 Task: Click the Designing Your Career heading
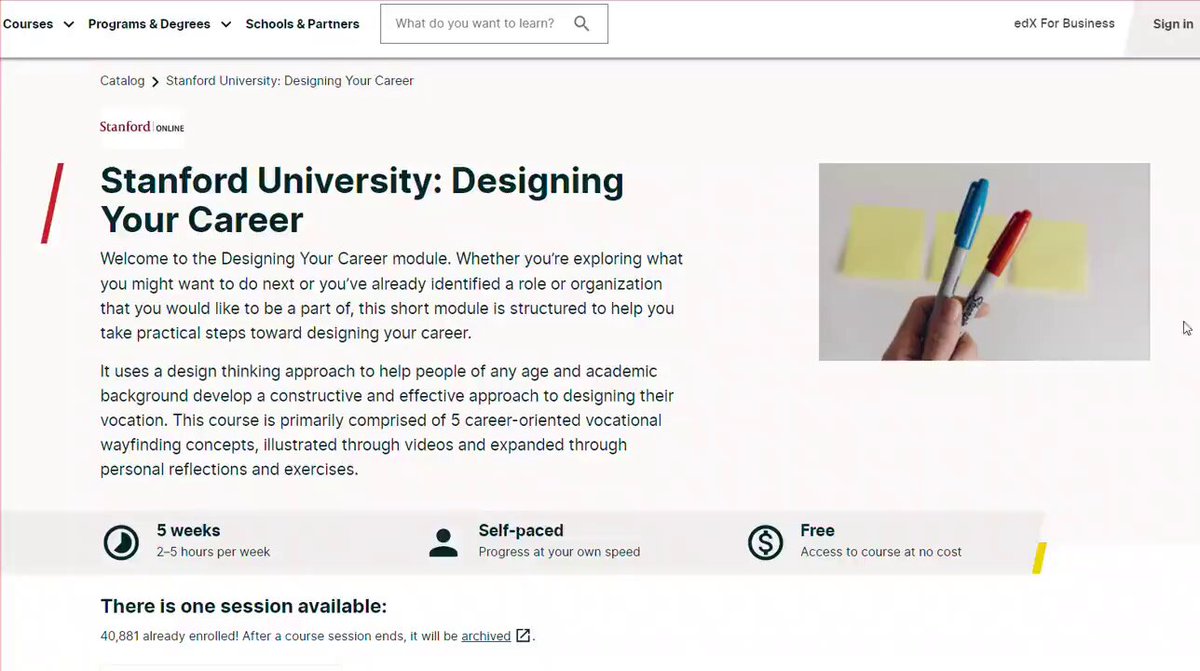[x=362, y=199]
